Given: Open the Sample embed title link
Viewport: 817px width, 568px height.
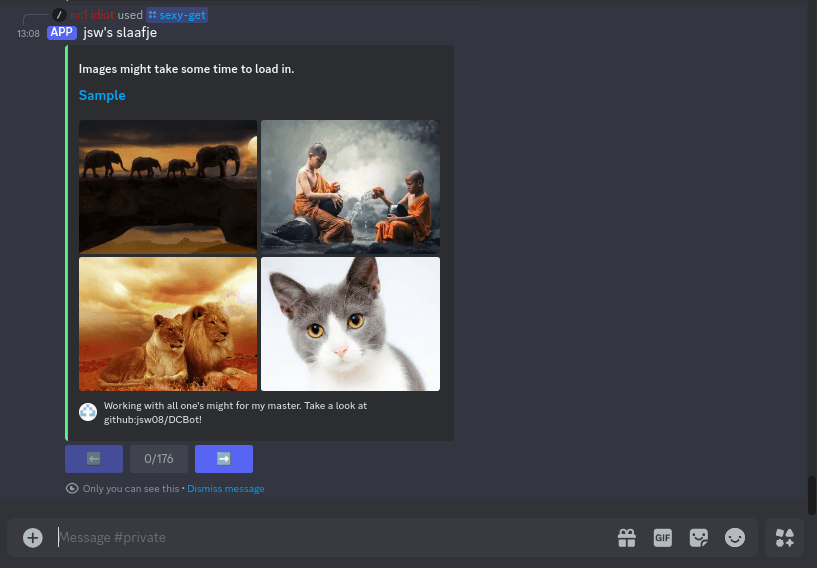Looking at the screenshot, I should coord(102,95).
